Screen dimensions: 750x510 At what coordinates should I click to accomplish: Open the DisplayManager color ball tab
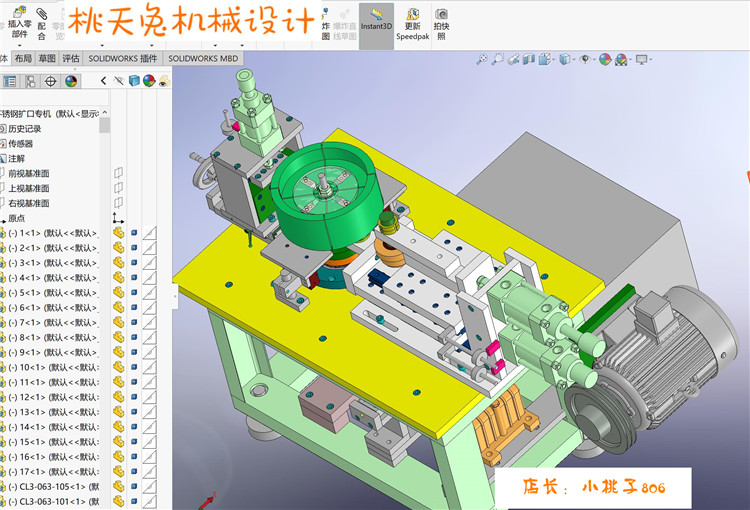(71, 81)
